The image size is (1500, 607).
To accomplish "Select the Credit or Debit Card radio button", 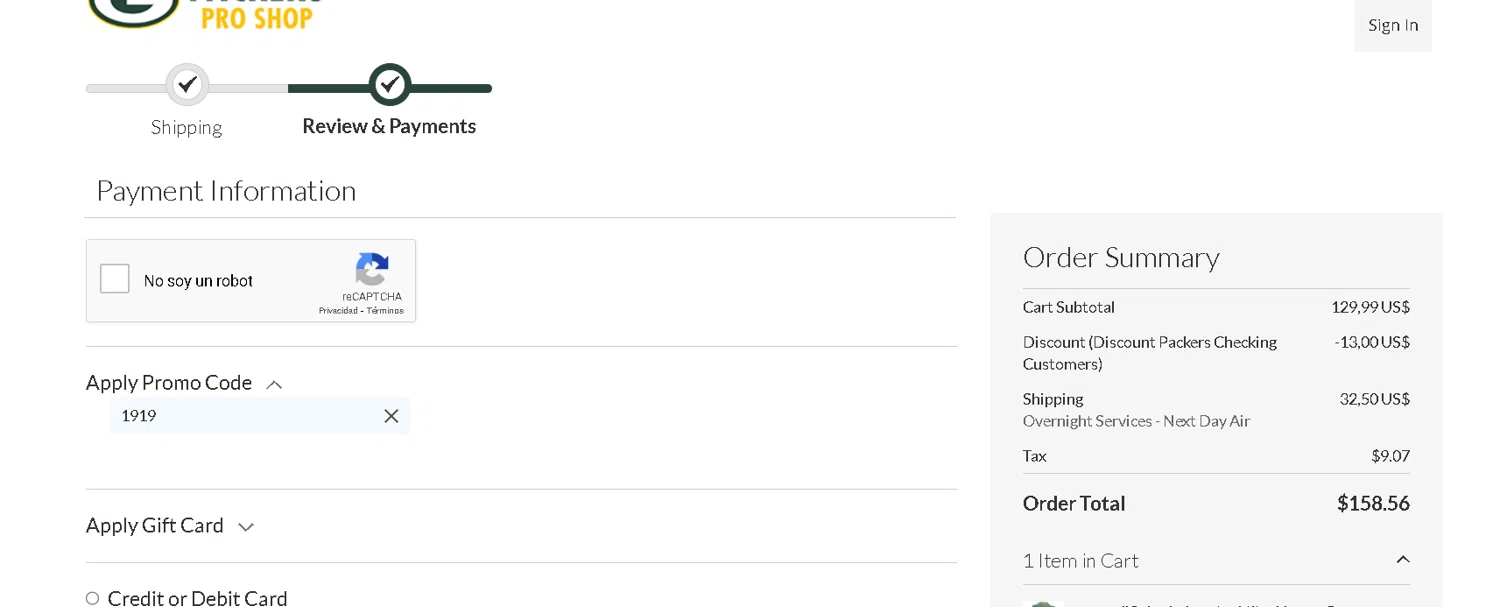I will pyautogui.click(x=92, y=598).
